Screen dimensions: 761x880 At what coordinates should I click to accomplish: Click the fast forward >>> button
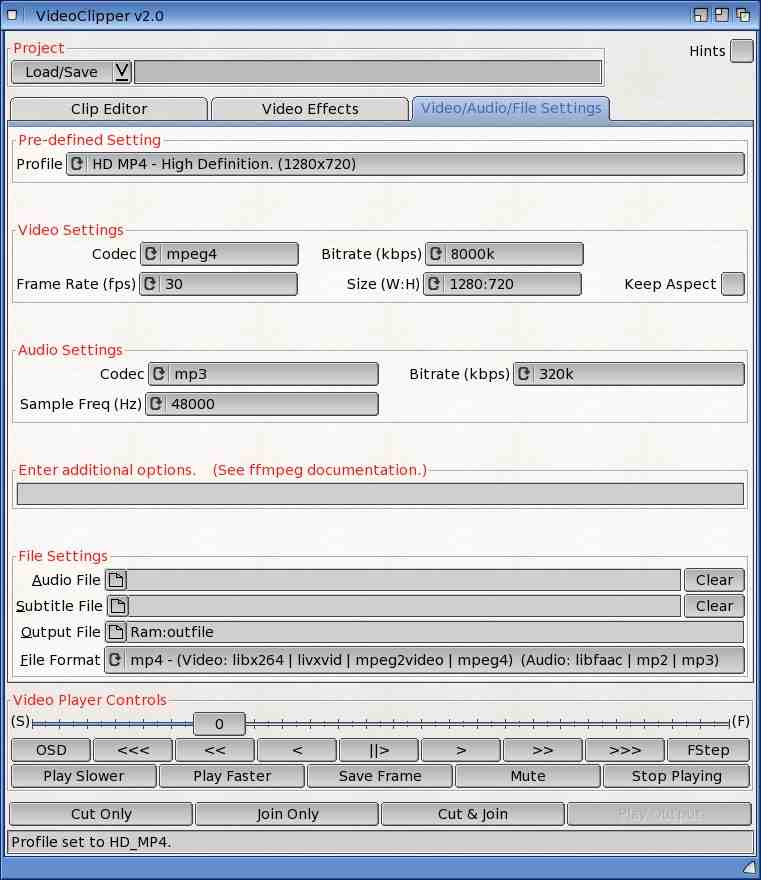coord(624,750)
